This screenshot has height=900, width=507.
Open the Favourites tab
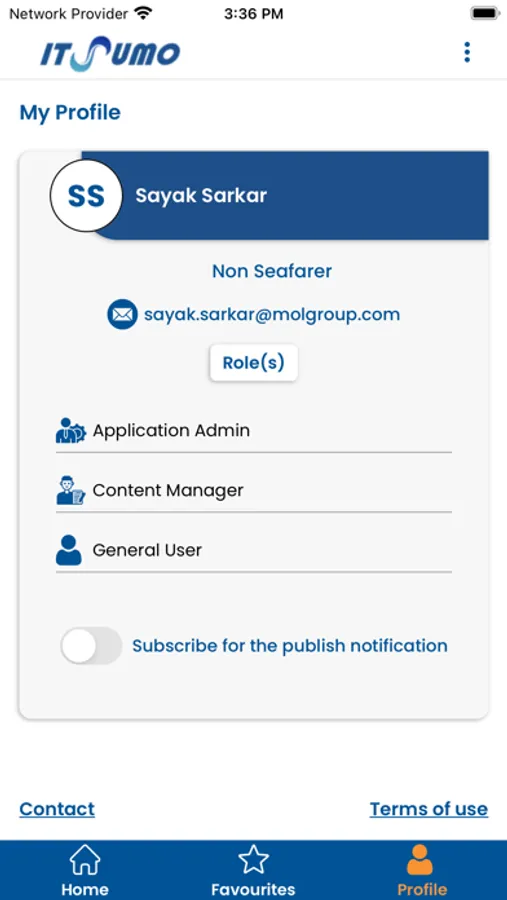[253, 870]
